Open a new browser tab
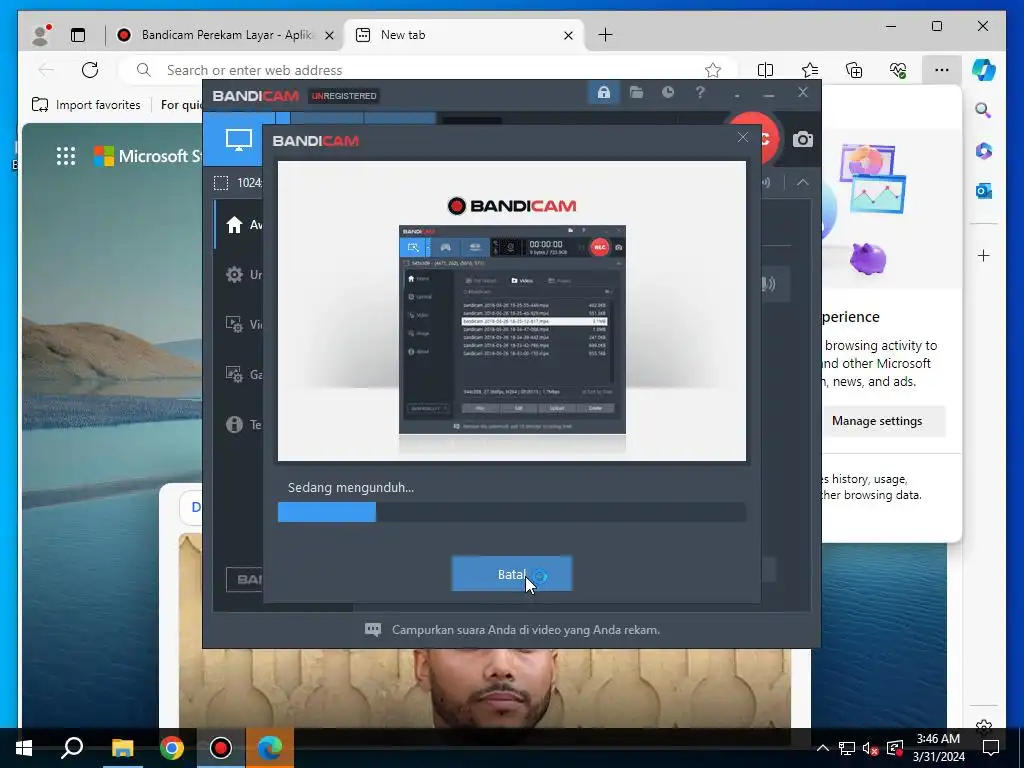The width and height of the screenshot is (1024, 768). coord(605,35)
